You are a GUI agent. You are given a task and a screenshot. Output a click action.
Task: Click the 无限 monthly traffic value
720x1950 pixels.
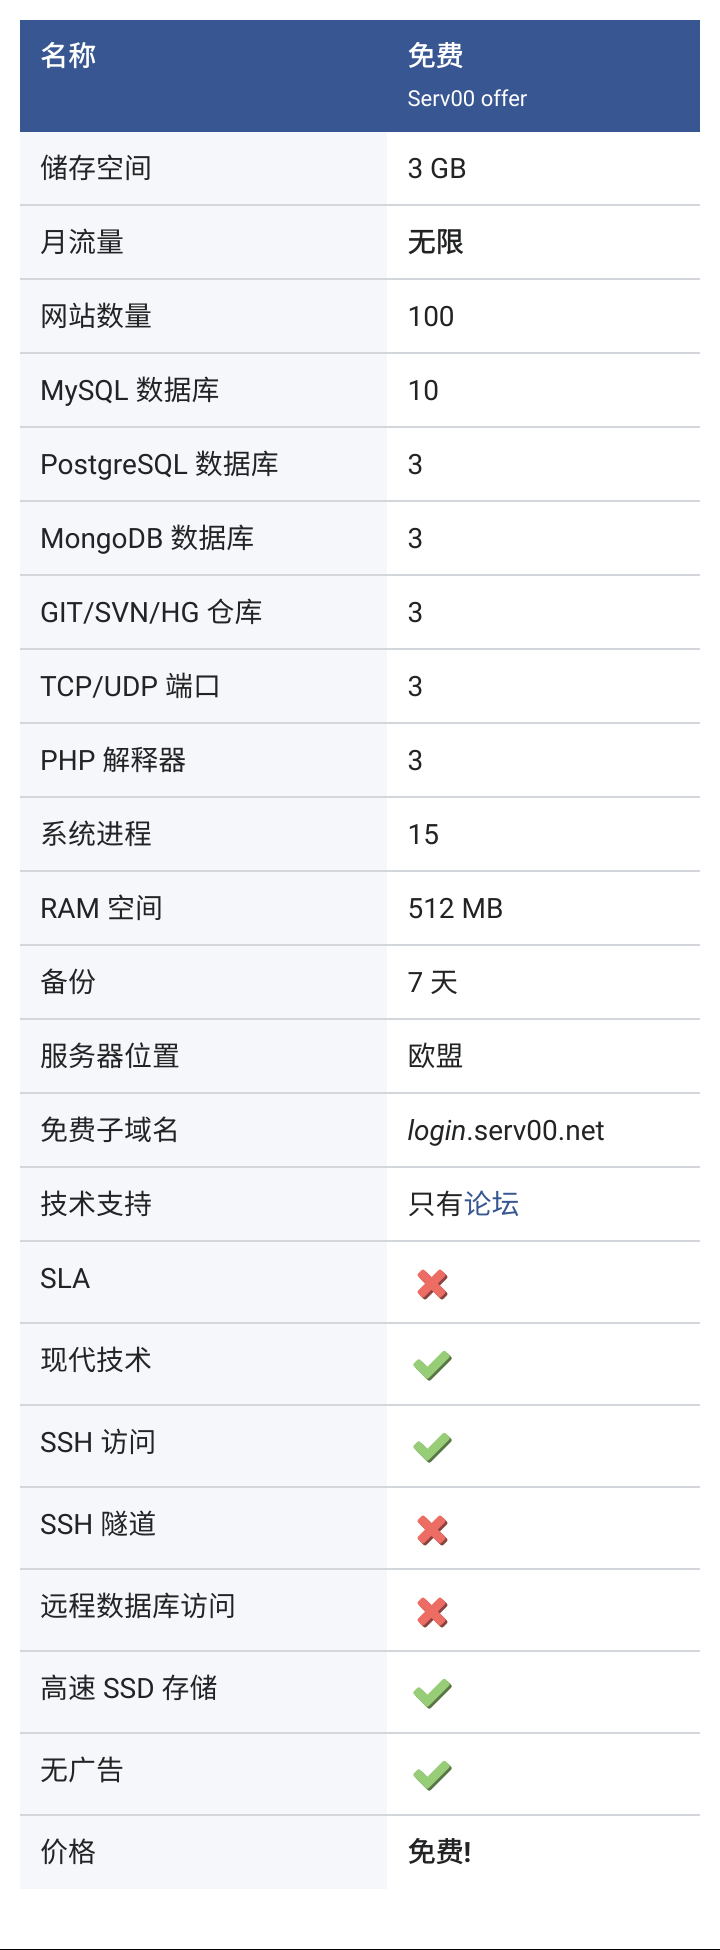[x=435, y=242]
